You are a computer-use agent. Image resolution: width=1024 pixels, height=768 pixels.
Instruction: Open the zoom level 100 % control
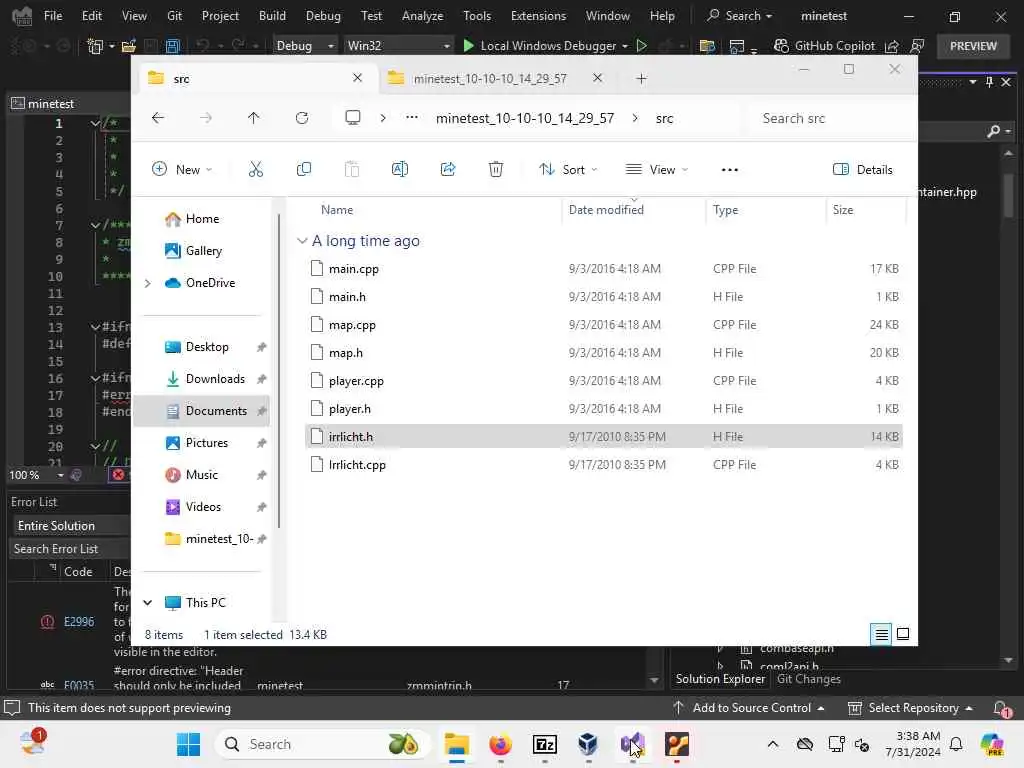click(37, 475)
